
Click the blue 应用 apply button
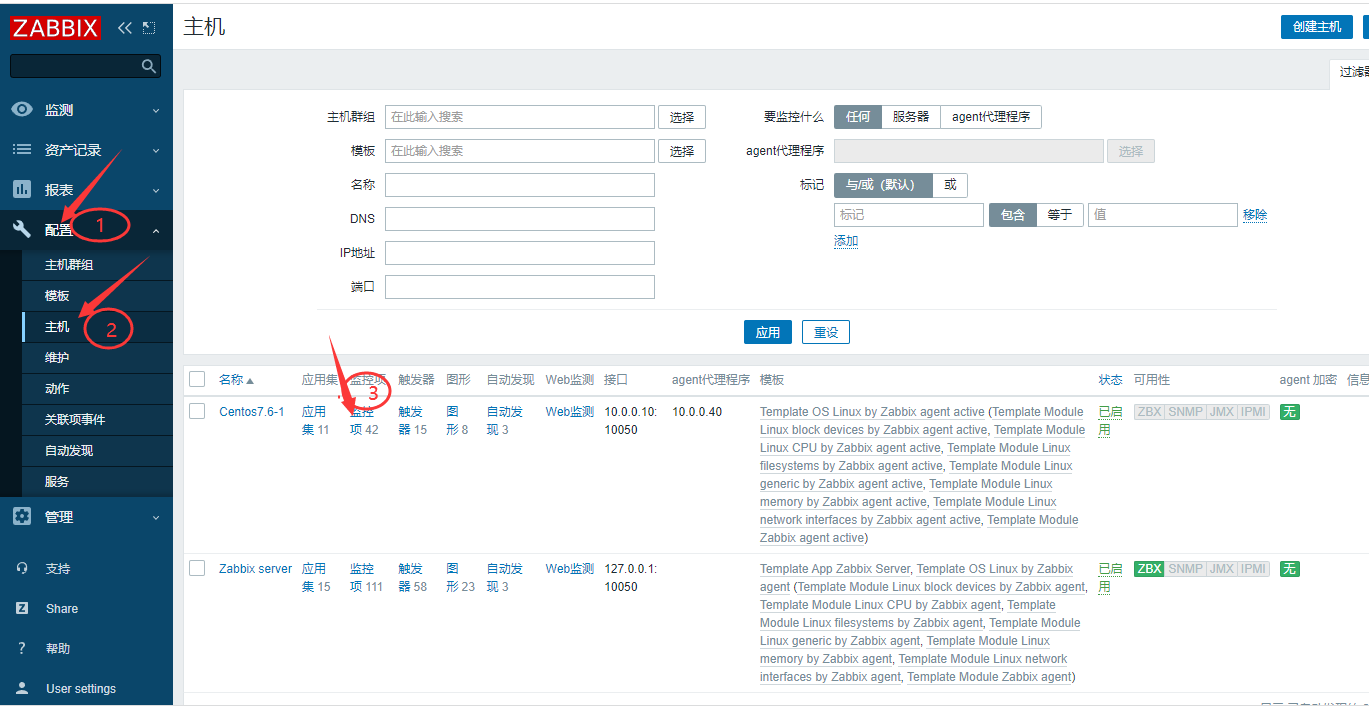click(767, 332)
